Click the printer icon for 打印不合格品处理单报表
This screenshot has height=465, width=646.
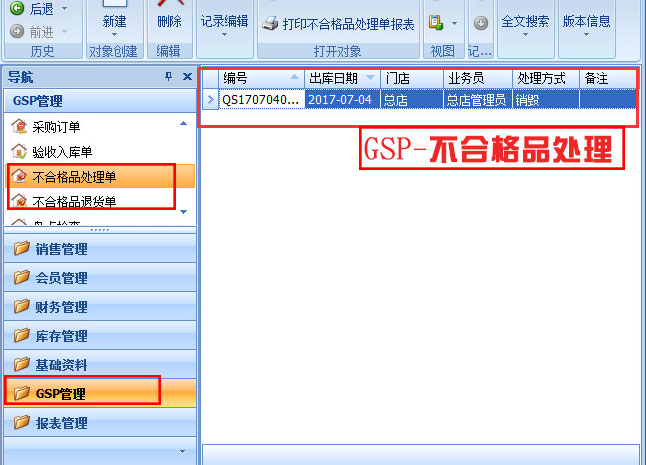[269, 23]
